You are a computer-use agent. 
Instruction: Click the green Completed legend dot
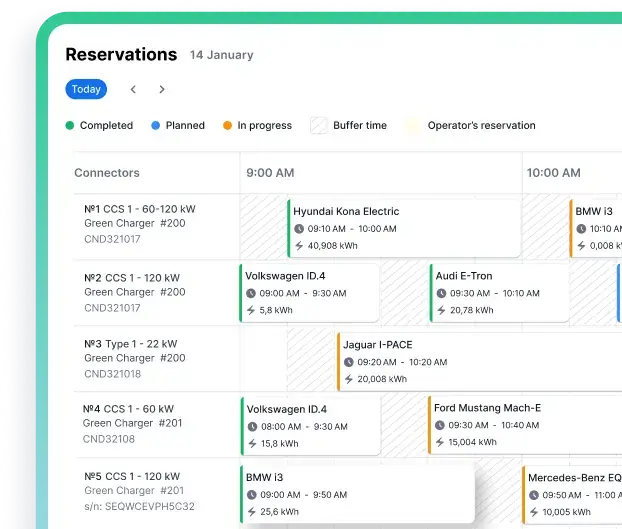[x=70, y=126]
